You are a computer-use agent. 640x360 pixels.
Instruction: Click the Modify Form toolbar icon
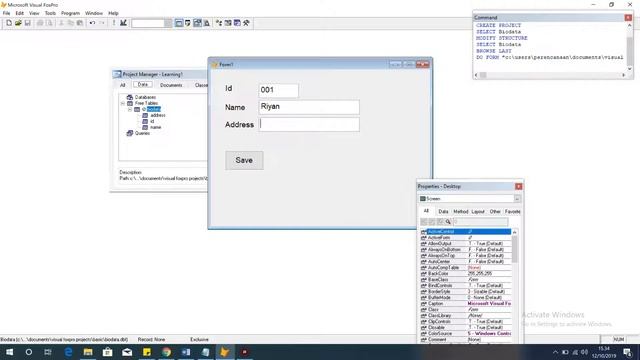(x=123, y=23)
